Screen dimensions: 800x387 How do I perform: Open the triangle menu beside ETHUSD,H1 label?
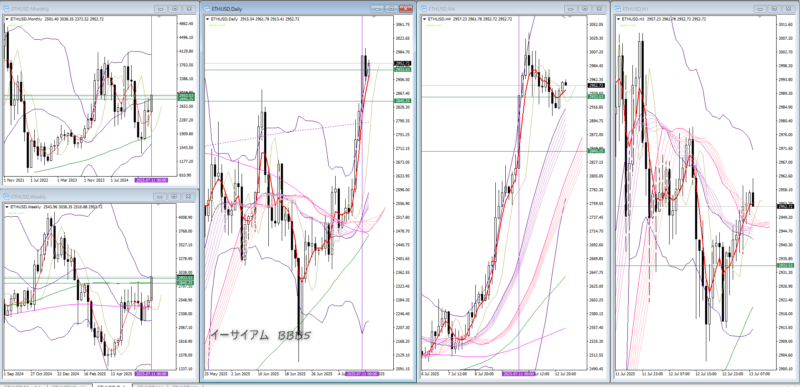[x=619, y=19]
